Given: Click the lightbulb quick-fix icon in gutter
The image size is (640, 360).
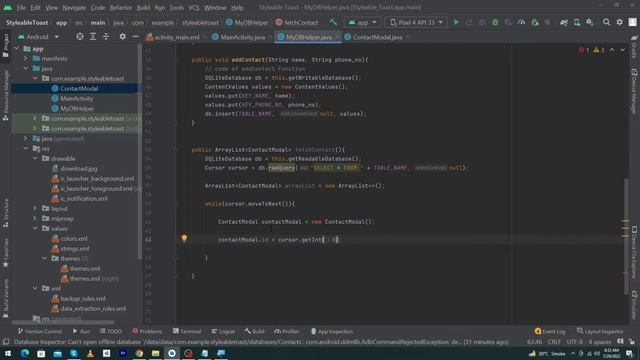Looking at the screenshot, I should (184, 238).
